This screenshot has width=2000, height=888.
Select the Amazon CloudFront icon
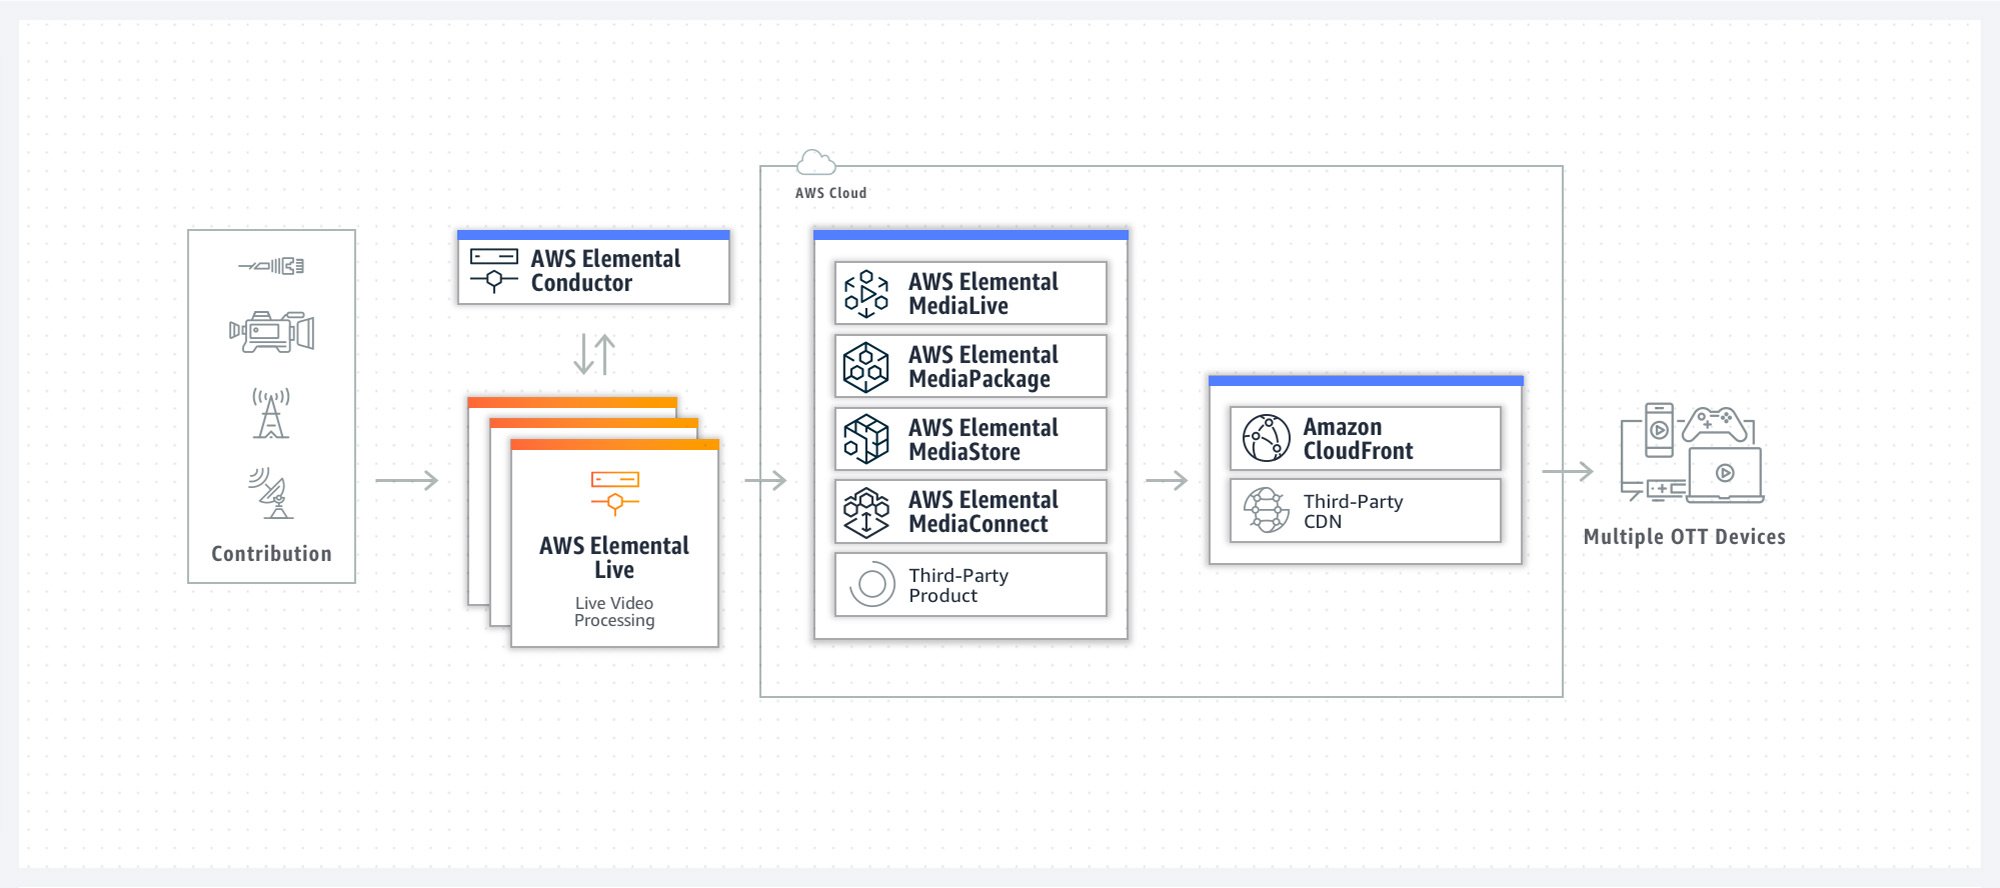pos(1266,438)
